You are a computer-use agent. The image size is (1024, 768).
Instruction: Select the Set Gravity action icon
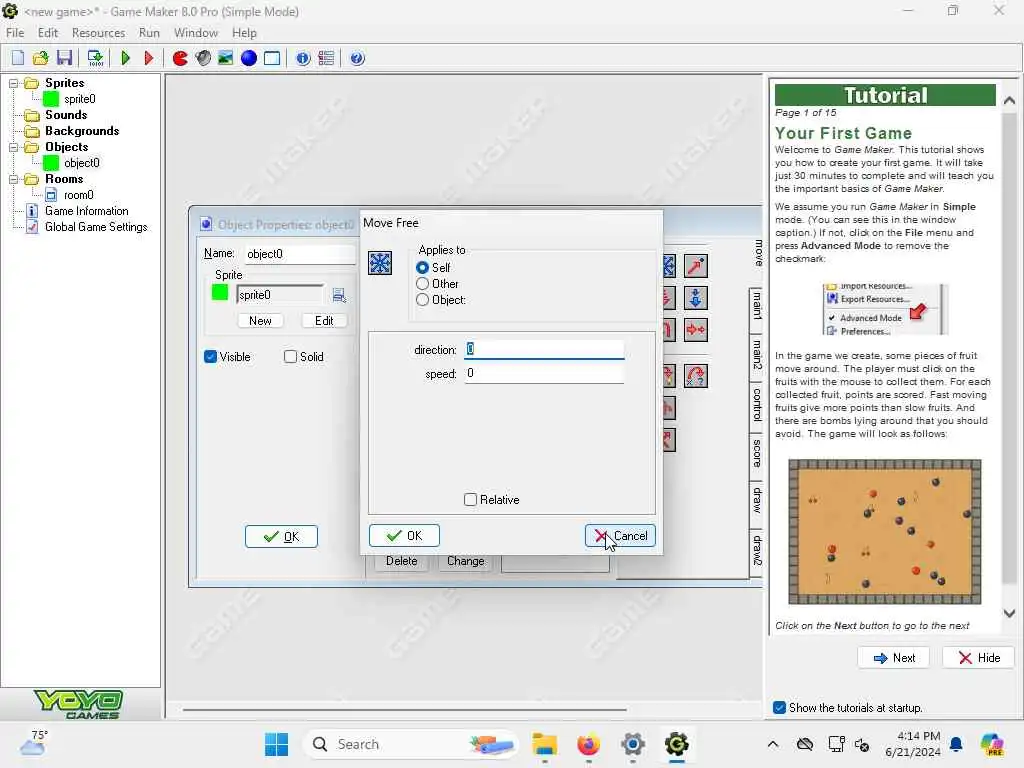click(x=696, y=298)
